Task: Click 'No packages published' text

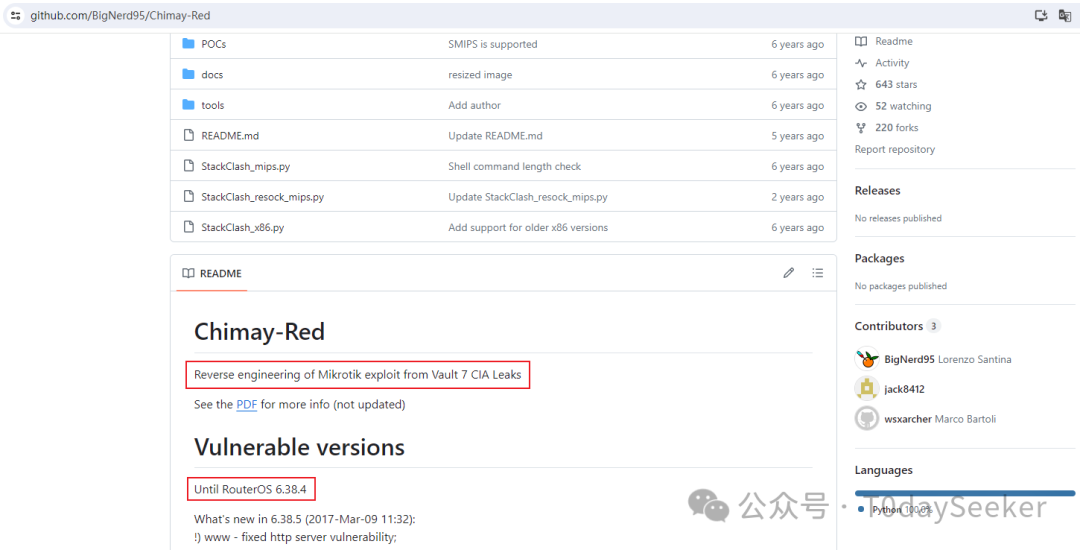Action: (x=901, y=286)
